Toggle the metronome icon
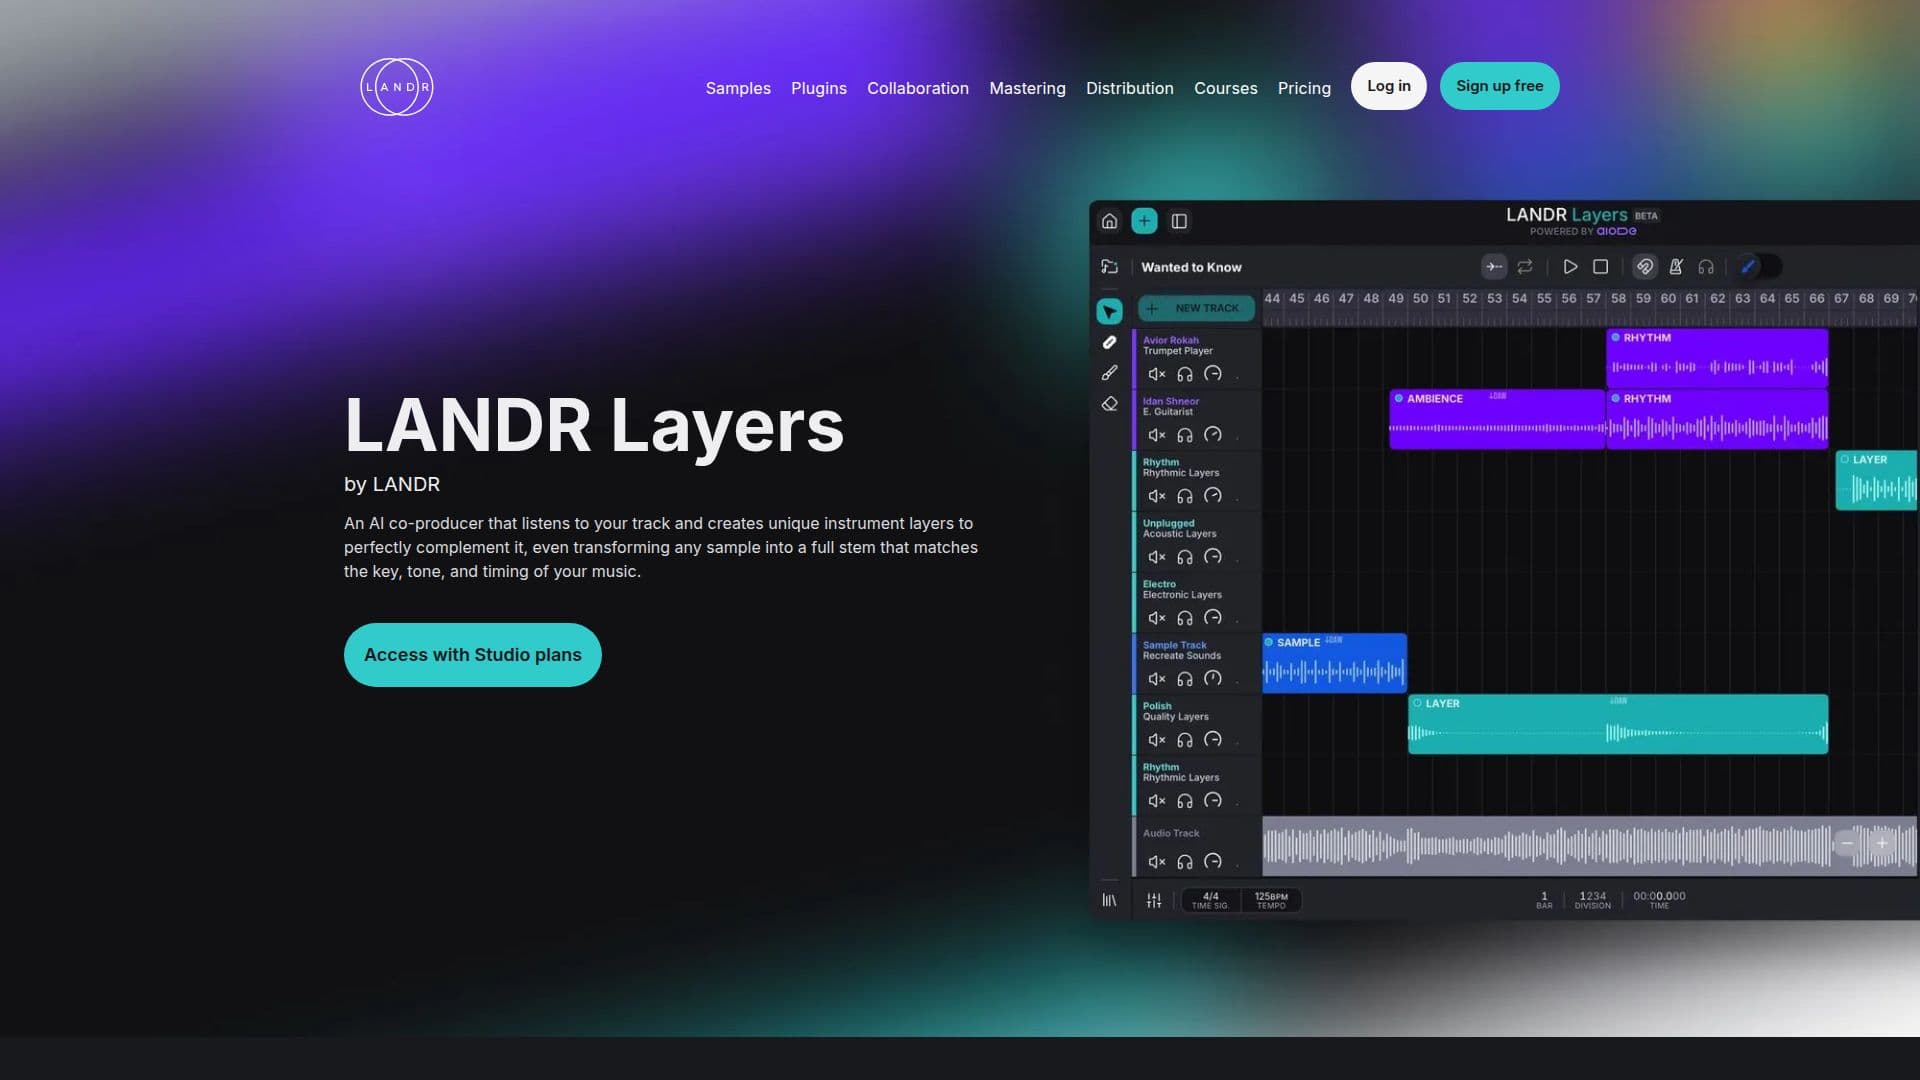Image resolution: width=1920 pixels, height=1080 pixels. click(1676, 267)
